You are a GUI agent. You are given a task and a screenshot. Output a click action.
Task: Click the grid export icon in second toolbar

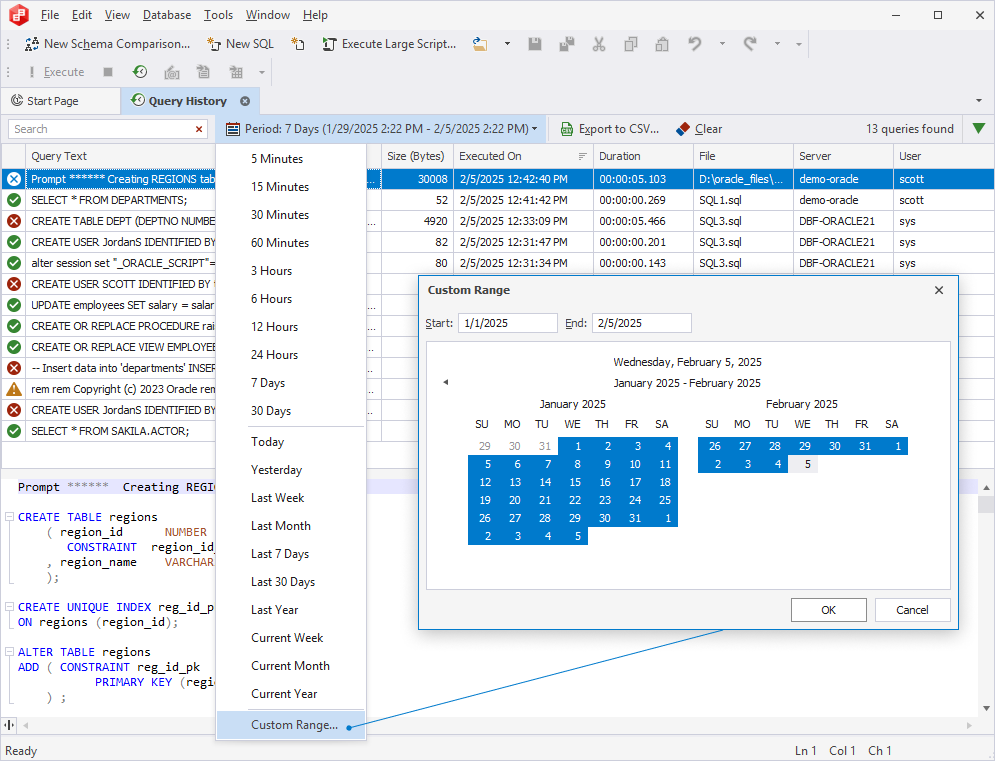236,72
